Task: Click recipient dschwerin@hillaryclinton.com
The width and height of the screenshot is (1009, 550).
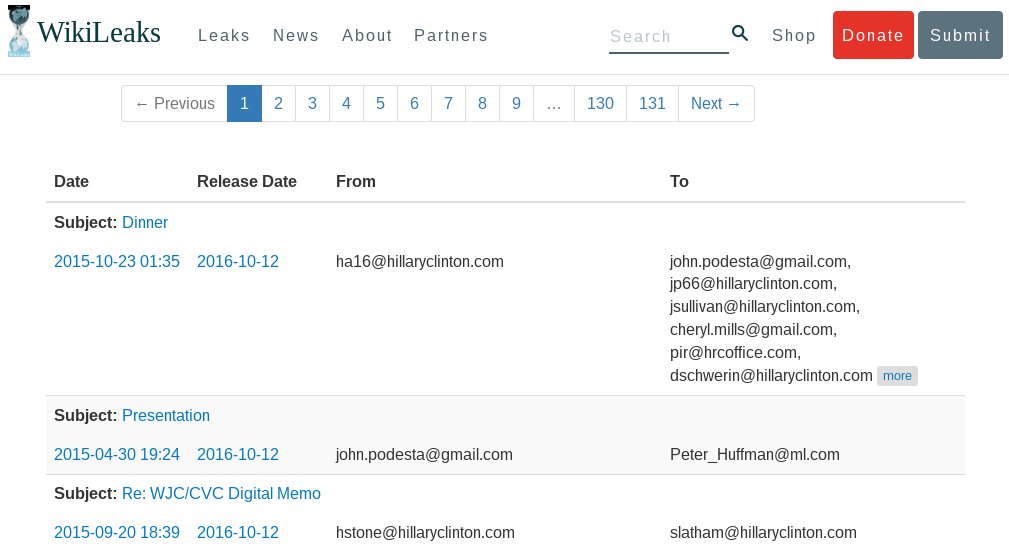Action: click(x=771, y=376)
